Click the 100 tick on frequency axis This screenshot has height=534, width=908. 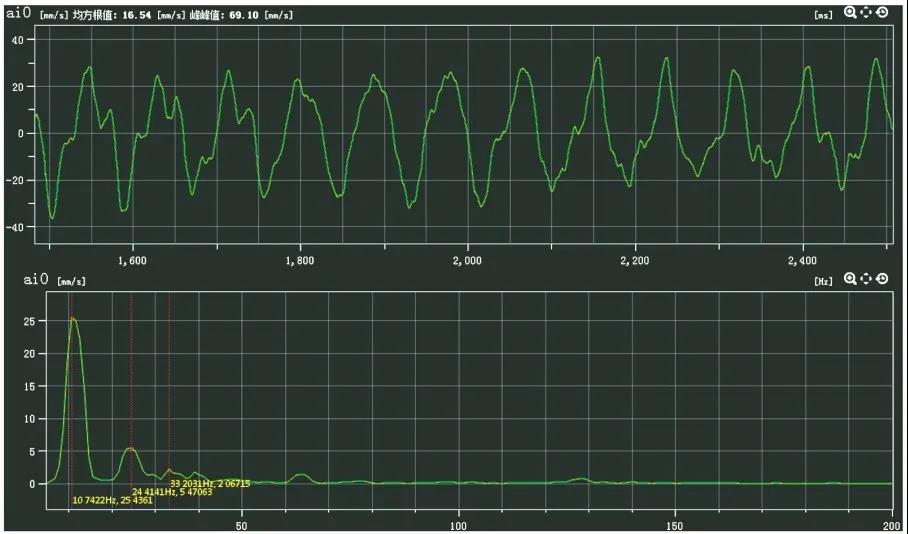(458, 524)
